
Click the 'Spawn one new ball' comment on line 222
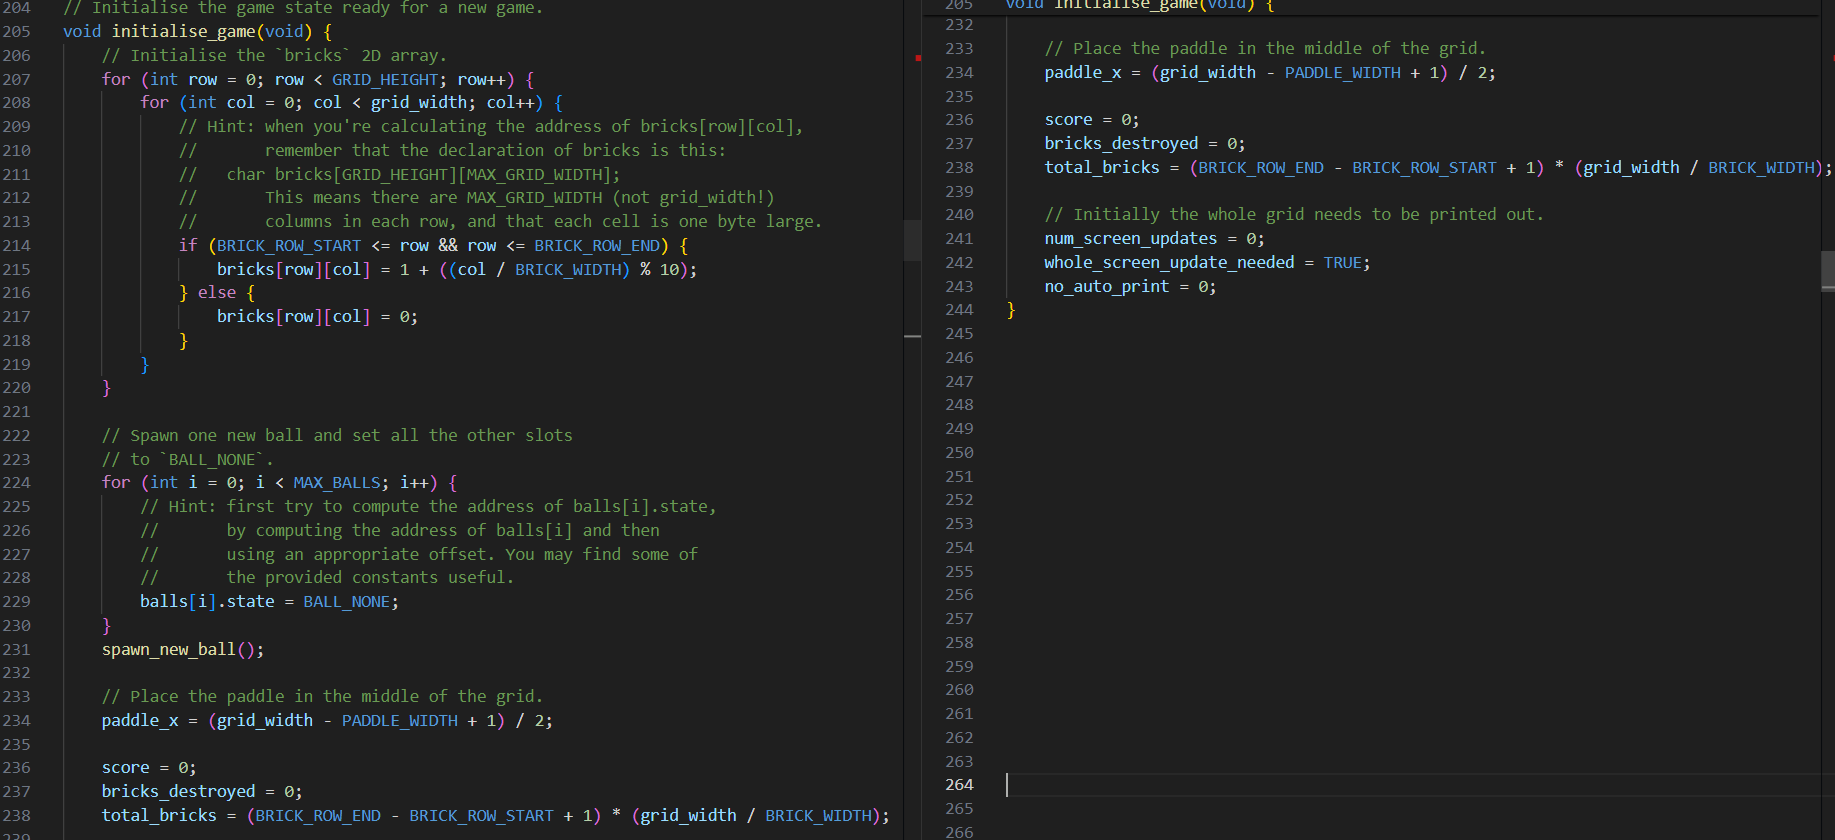(337, 436)
